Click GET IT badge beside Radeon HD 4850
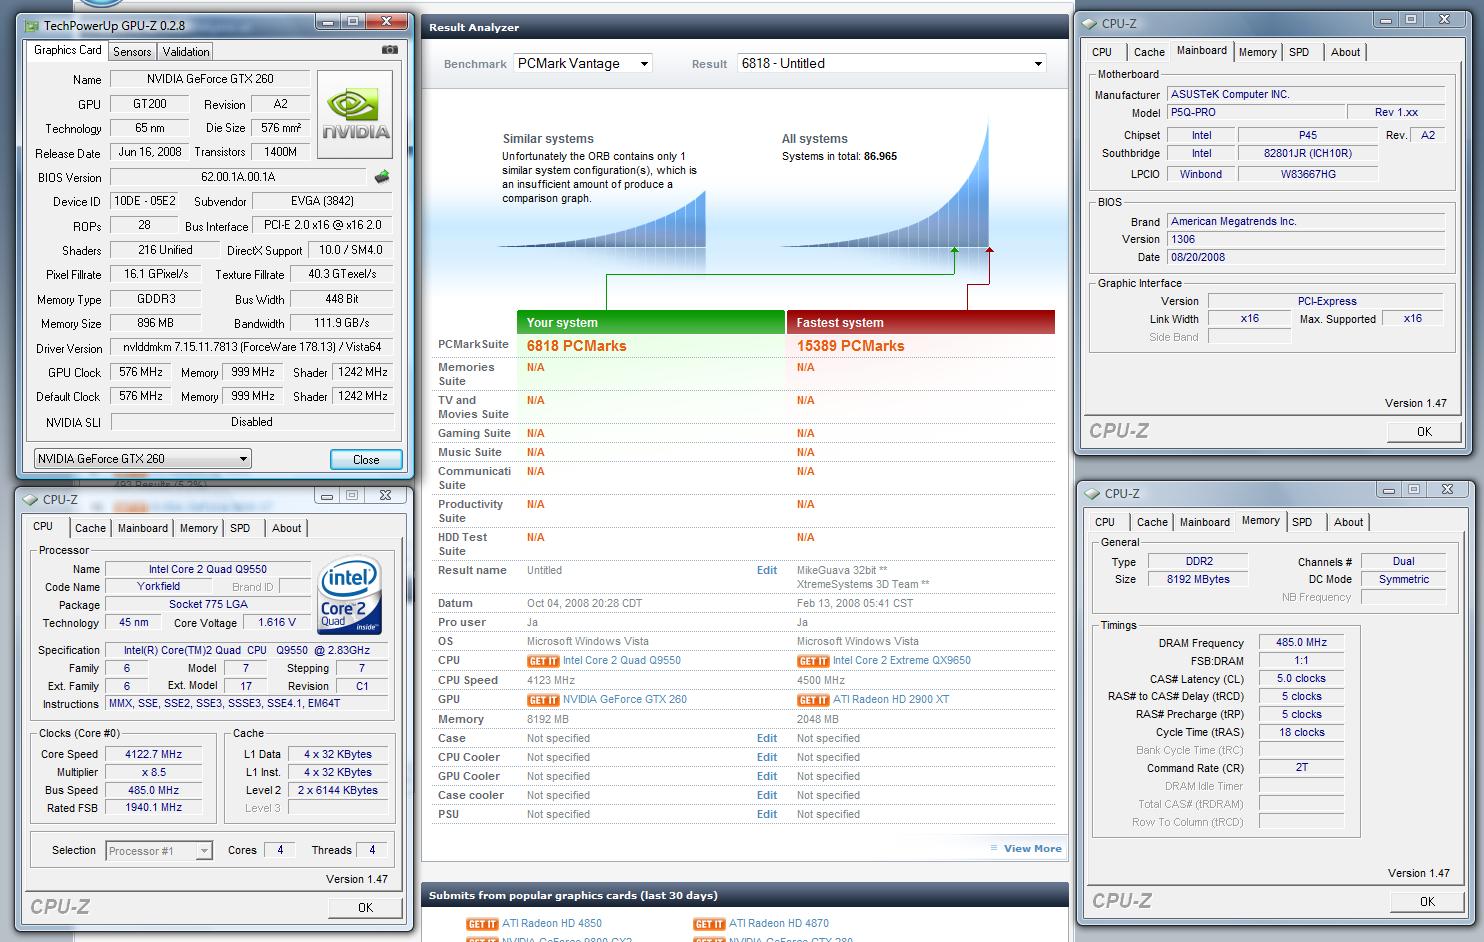Screen dimensions: 1484x942 [x=482, y=924]
